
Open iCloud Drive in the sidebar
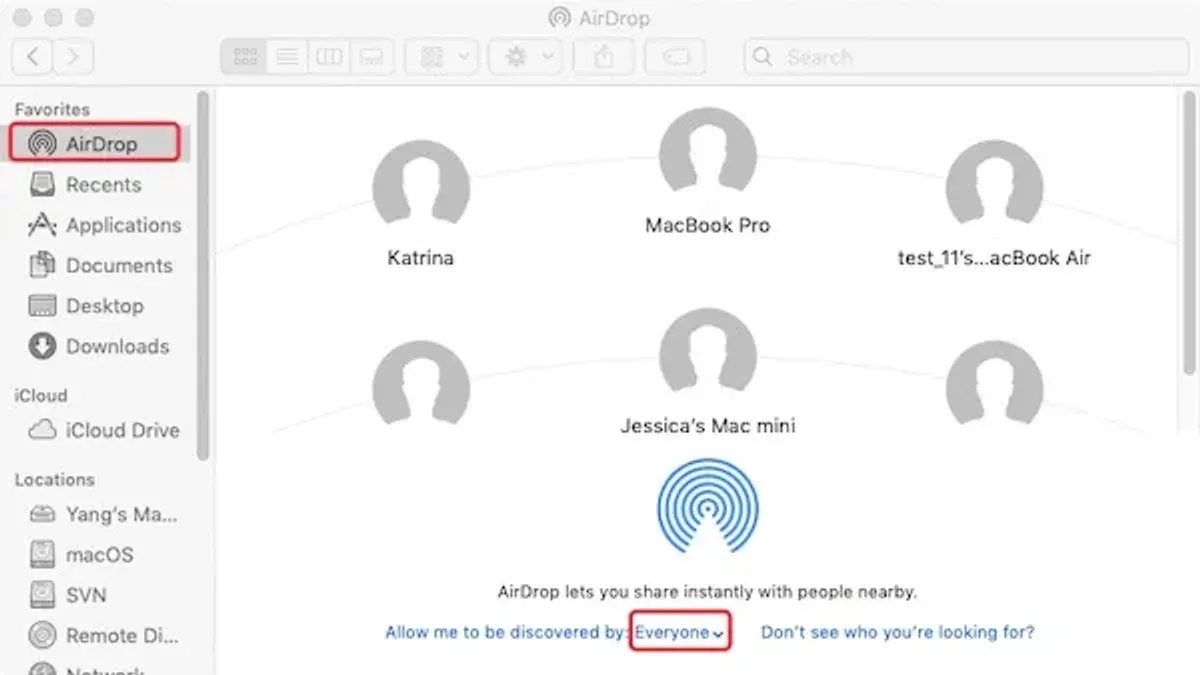tap(103, 430)
